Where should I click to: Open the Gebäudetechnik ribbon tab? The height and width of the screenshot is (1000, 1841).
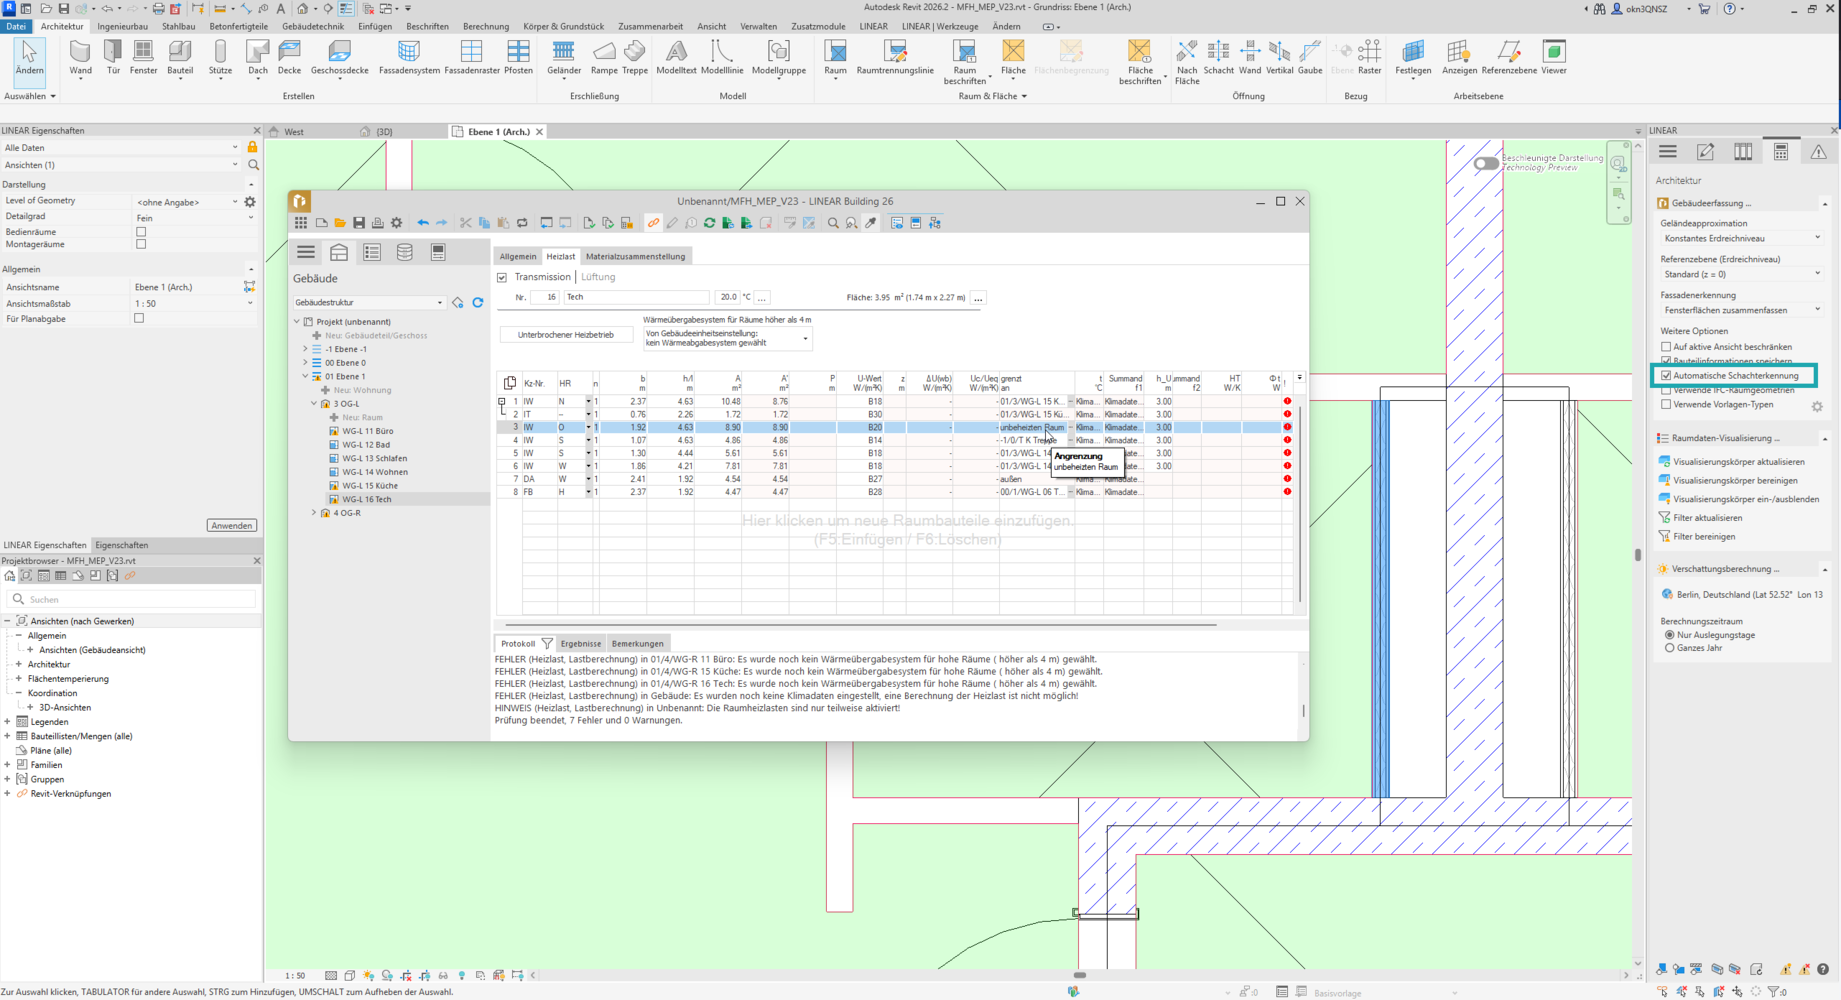click(312, 26)
